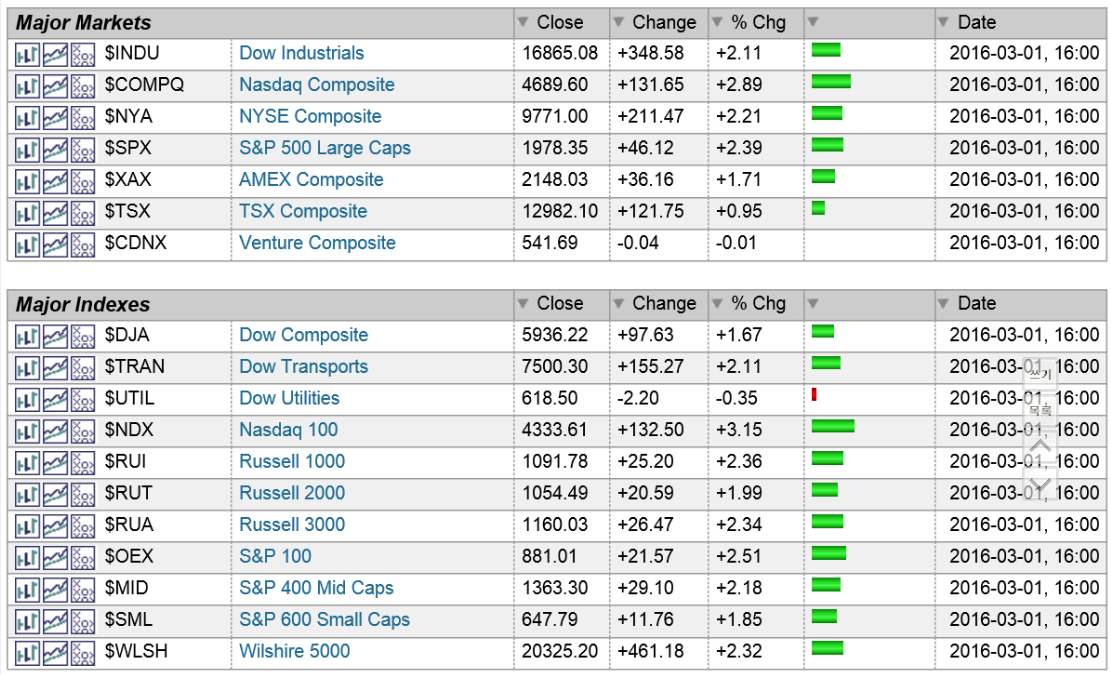Sort Major Indexes by Change column arrow

pos(618,304)
